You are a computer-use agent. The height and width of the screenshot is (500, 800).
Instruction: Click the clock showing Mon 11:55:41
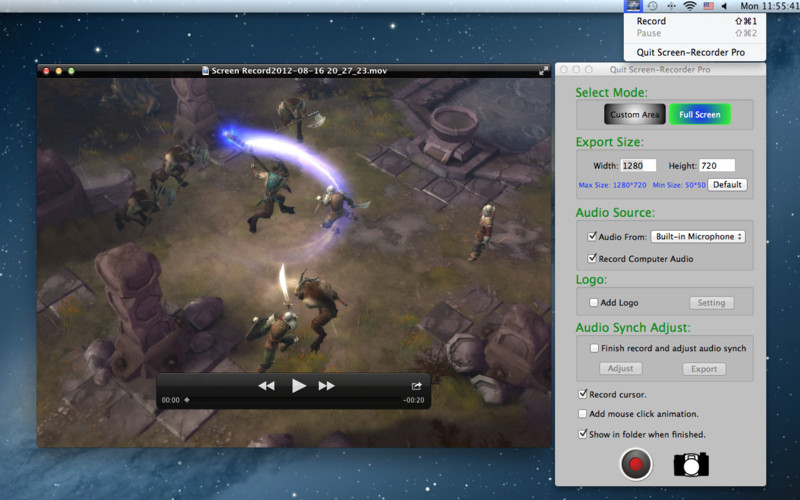pos(769,6)
